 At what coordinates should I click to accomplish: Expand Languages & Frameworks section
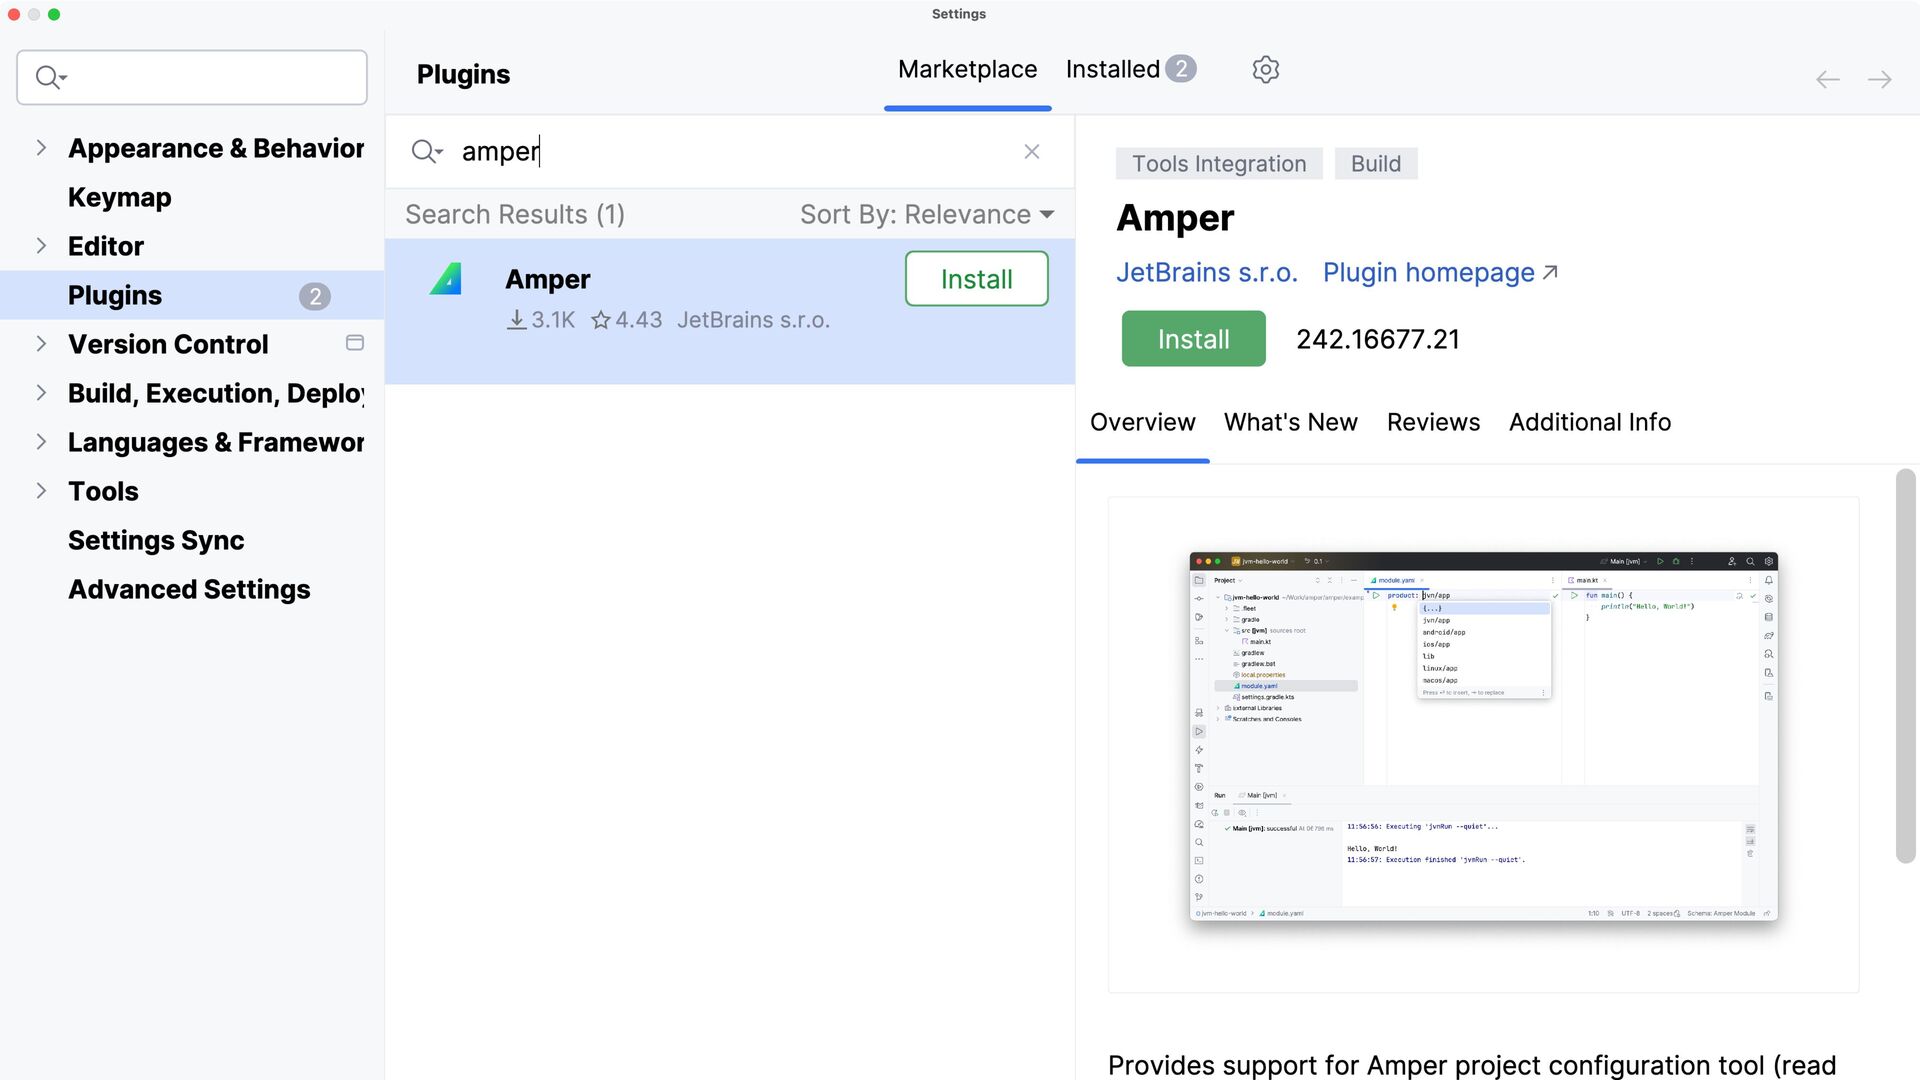[x=41, y=442]
